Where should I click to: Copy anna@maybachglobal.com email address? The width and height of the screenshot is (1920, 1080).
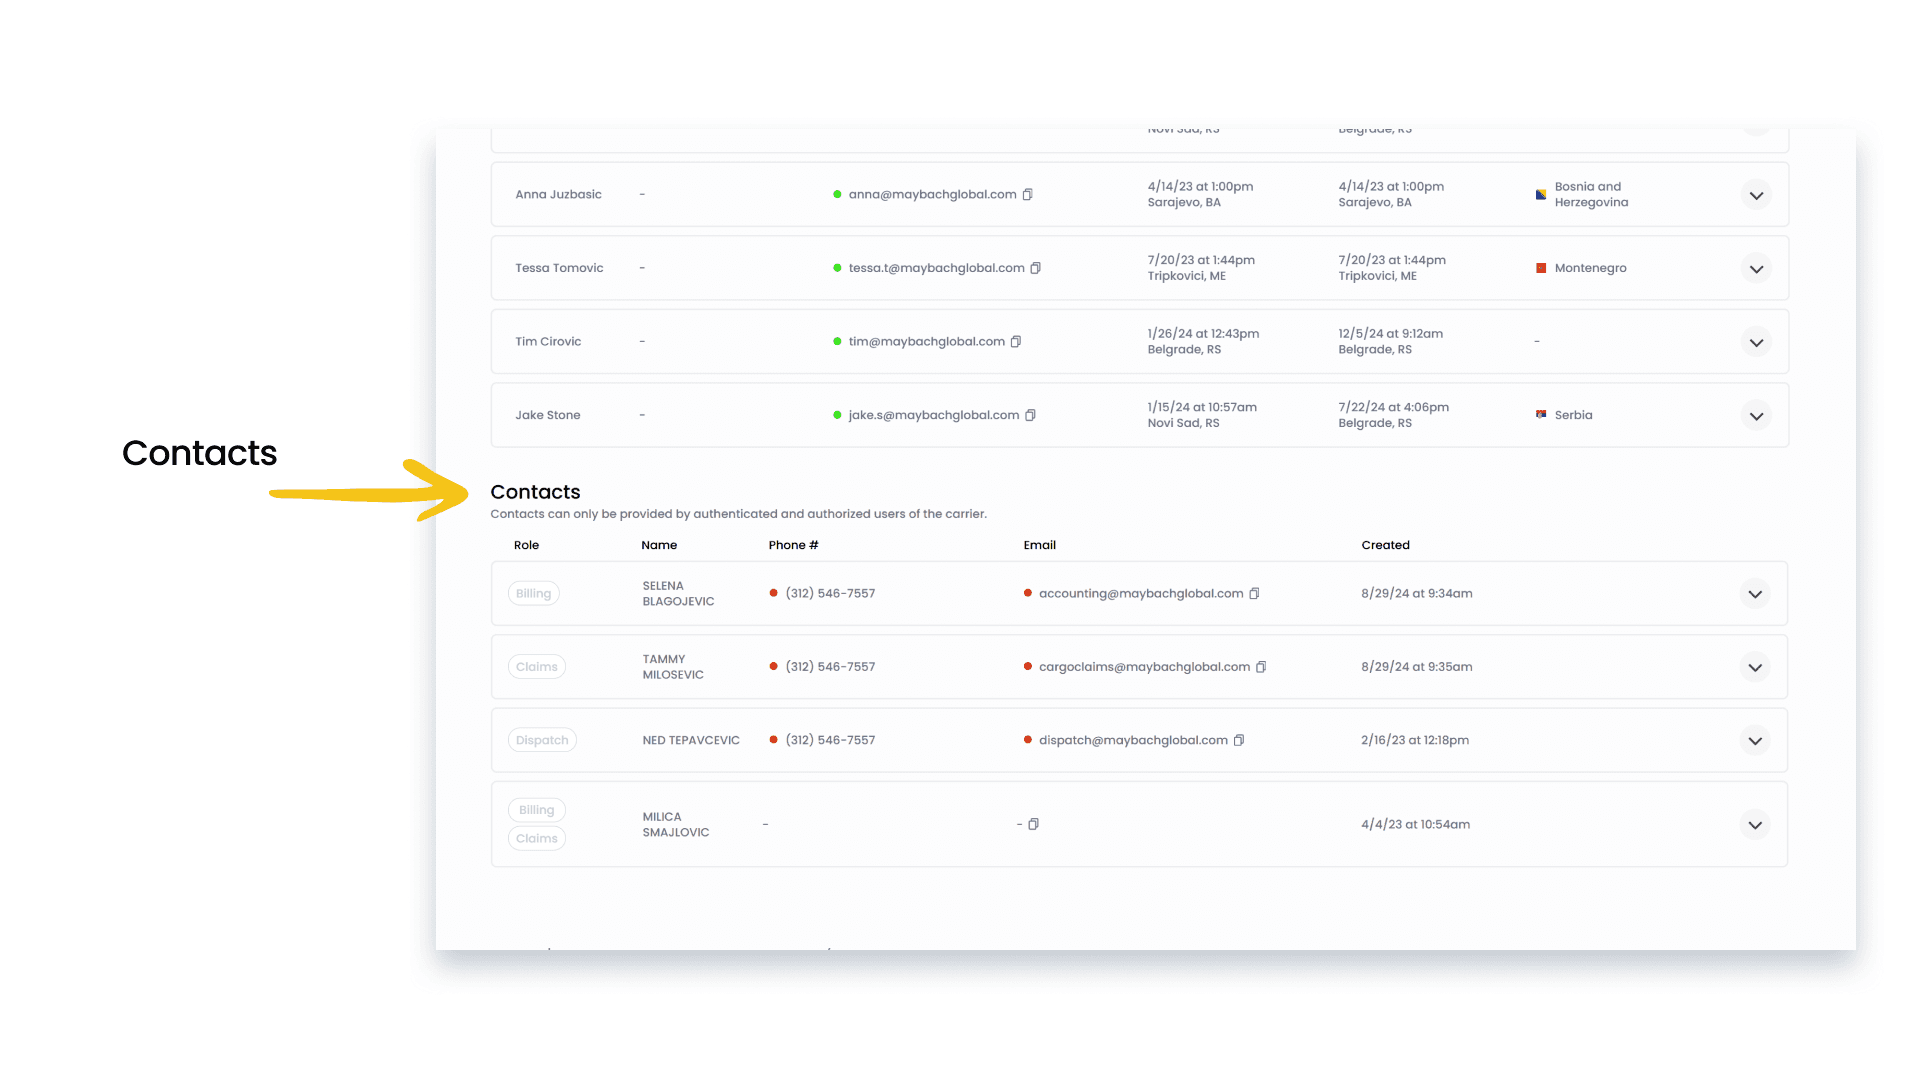click(1027, 195)
